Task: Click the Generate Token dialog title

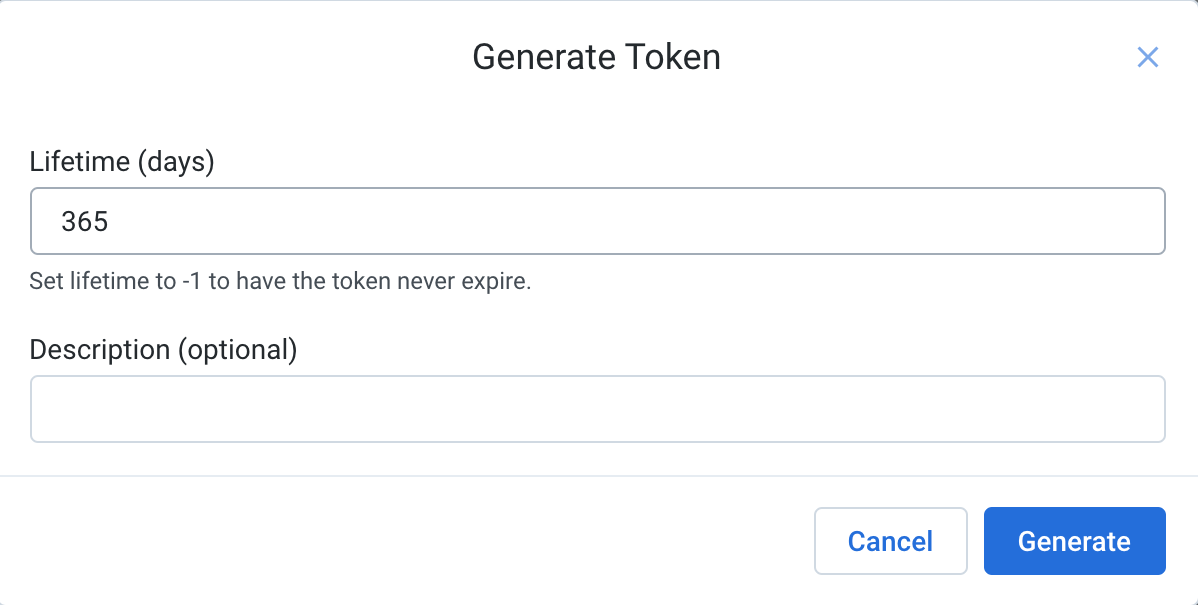Action: click(x=597, y=57)
